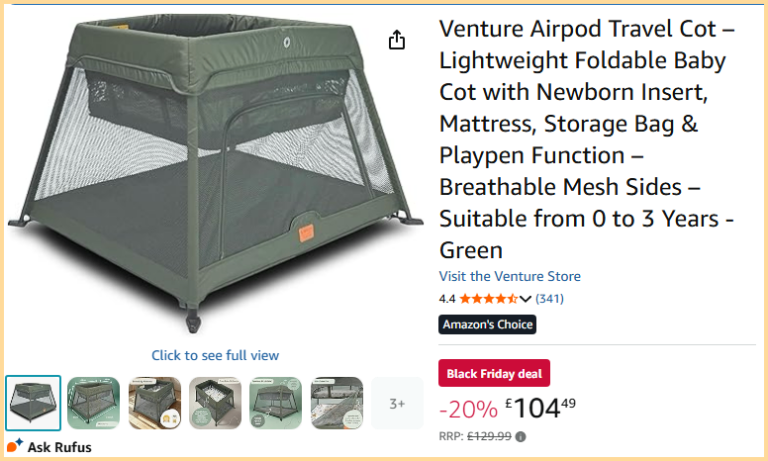Click the £104.49 price text
The height and width of the screenshot is (461, 768).
click(x=540, y=408)
